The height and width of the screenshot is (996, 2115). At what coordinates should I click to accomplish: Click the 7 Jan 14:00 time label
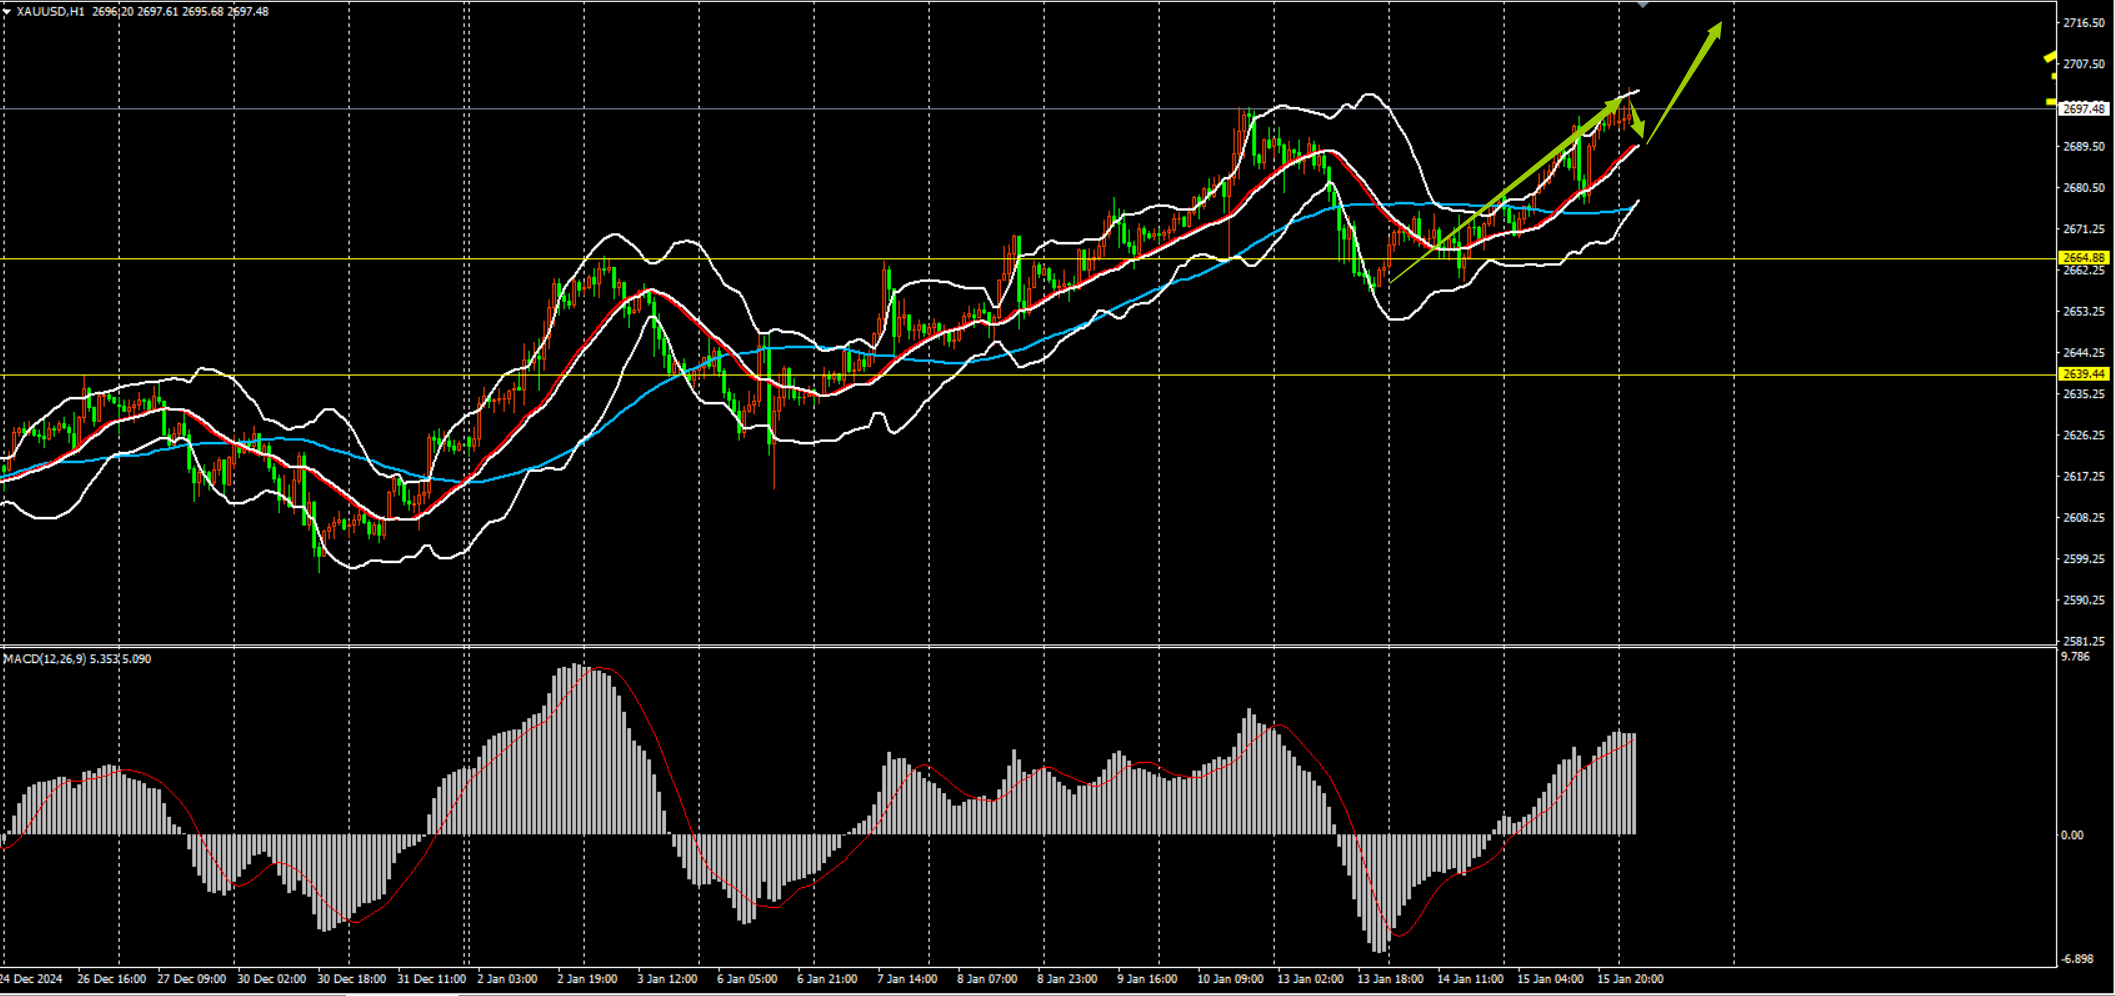(x=907, y=979)
